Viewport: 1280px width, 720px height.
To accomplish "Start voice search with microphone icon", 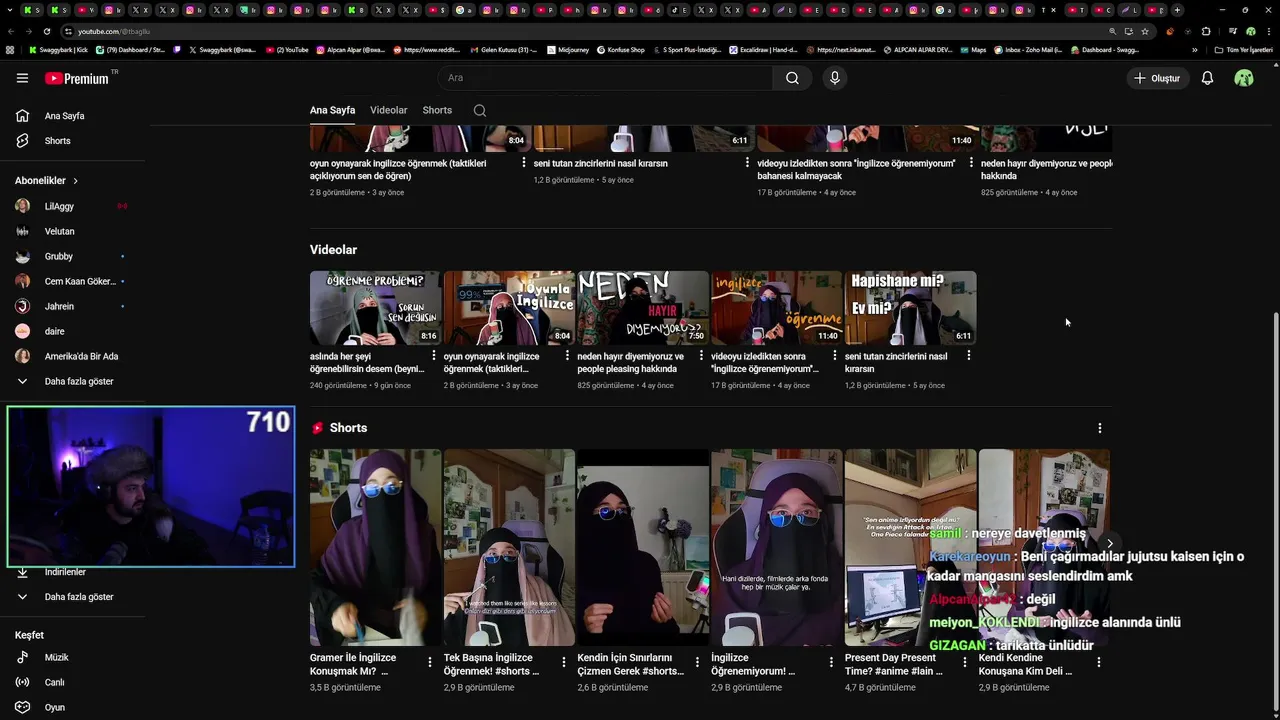I will click(x=835, y=78).
